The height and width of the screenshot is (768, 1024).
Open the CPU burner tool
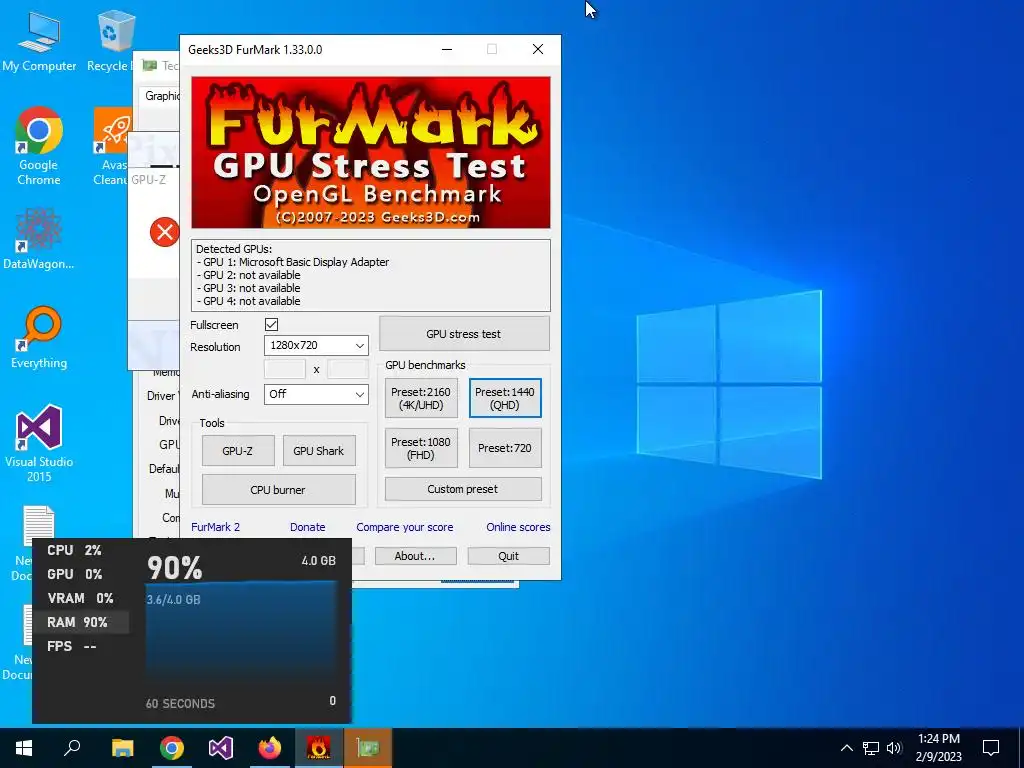coord(278,490)
